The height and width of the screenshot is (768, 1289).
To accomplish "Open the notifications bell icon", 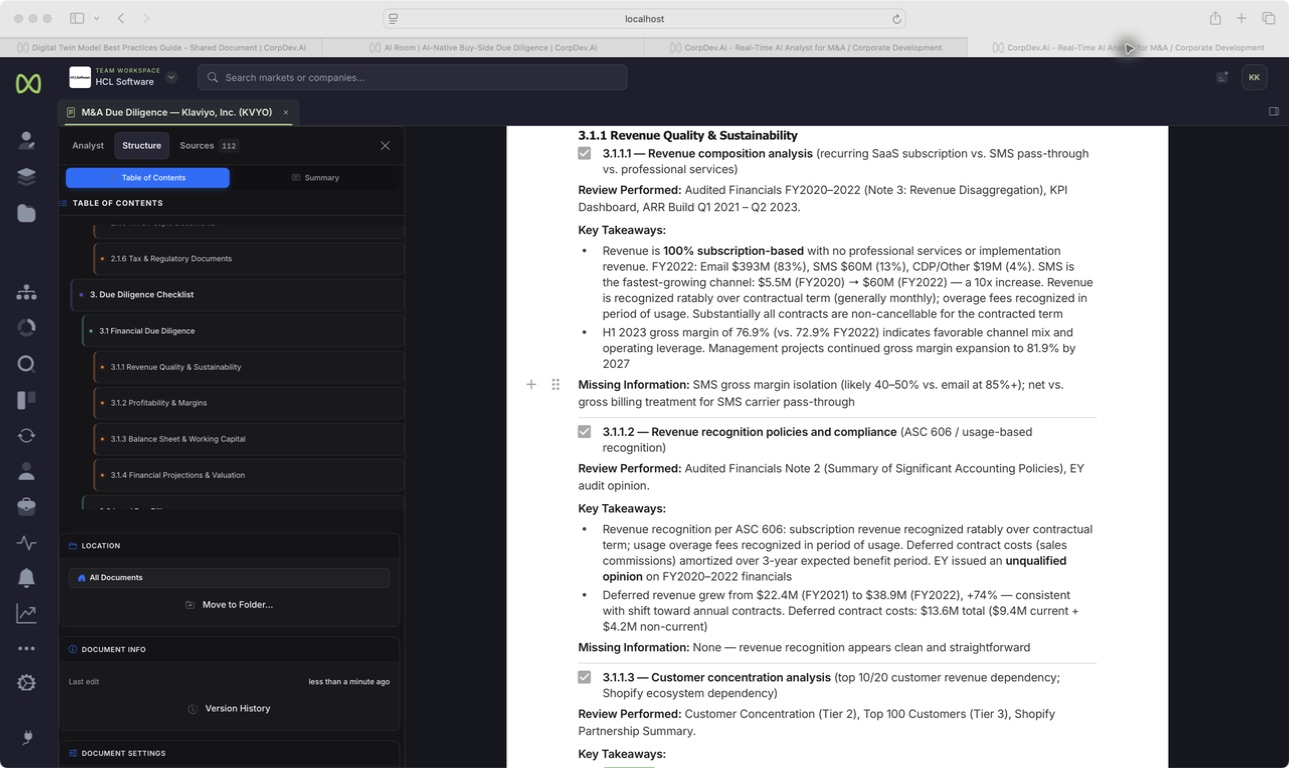I will (x=27, y=578).
